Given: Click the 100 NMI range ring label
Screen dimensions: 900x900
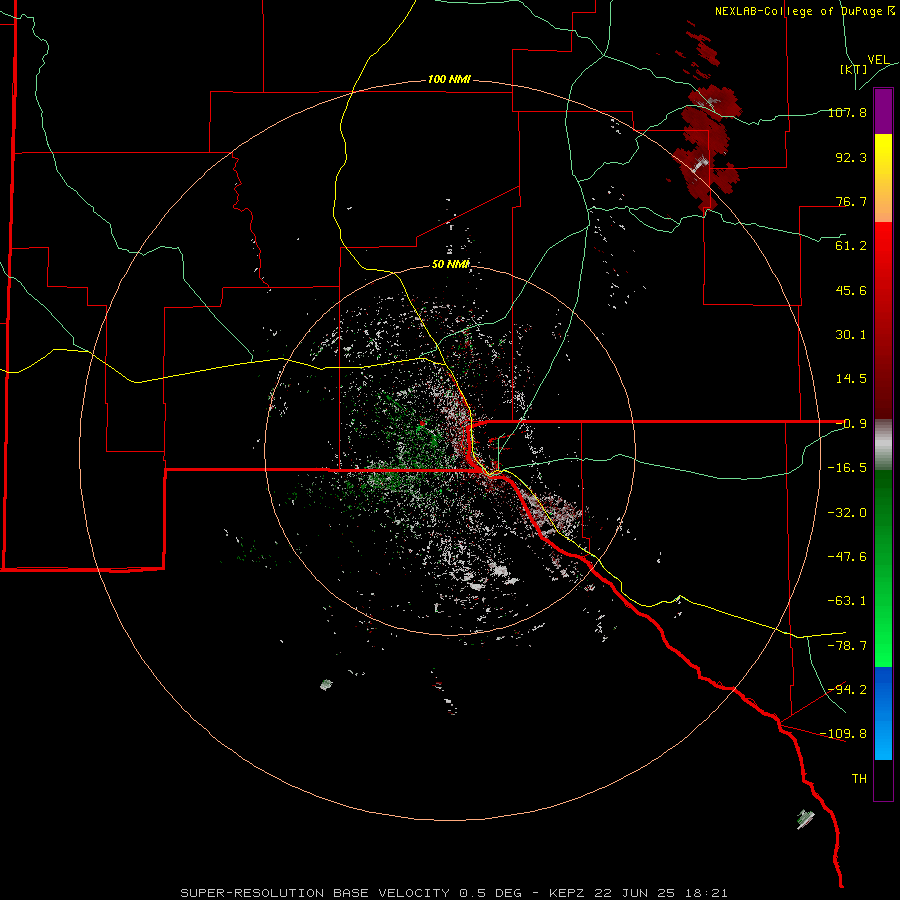Looking at the screenshot, I should click(449, 79).
